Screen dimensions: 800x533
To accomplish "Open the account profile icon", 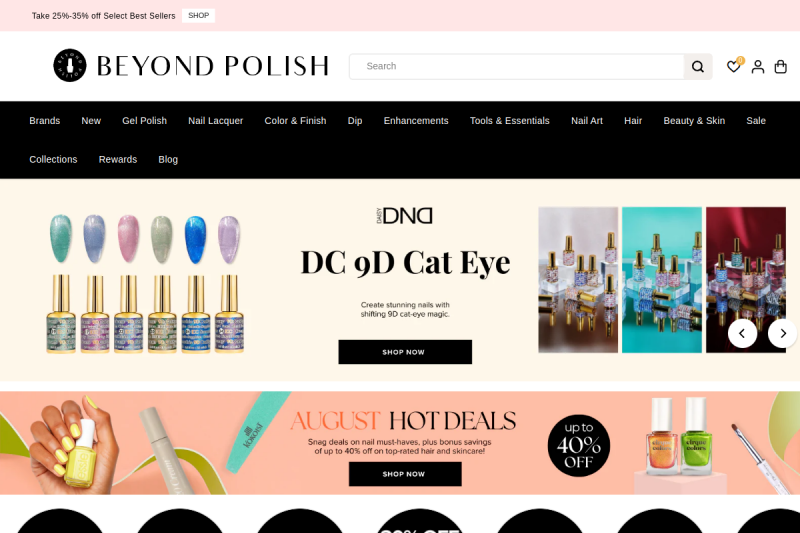I will pyautogui.click(x=758, y=66).
